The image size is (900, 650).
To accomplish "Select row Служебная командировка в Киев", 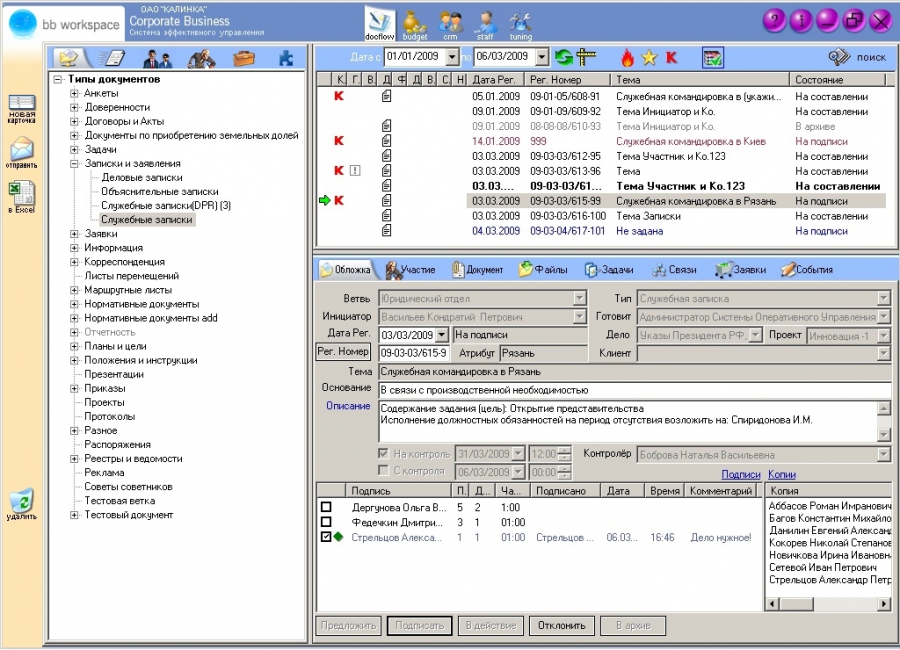I will coord(601,141).
